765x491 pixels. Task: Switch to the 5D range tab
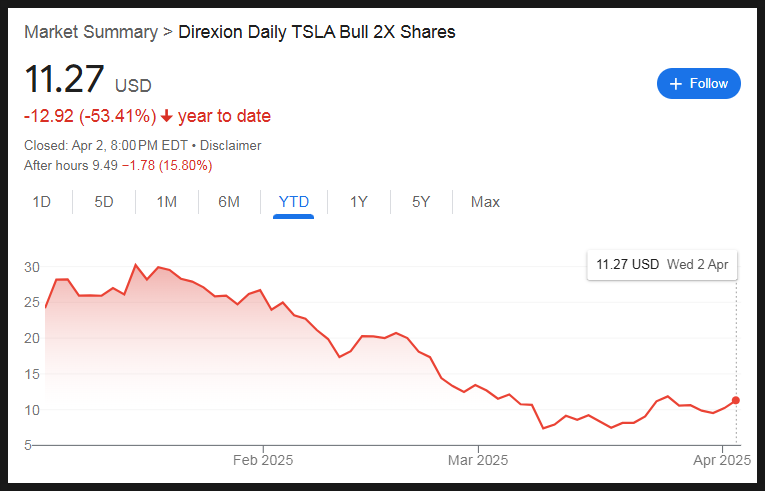(x=104, y=202)
